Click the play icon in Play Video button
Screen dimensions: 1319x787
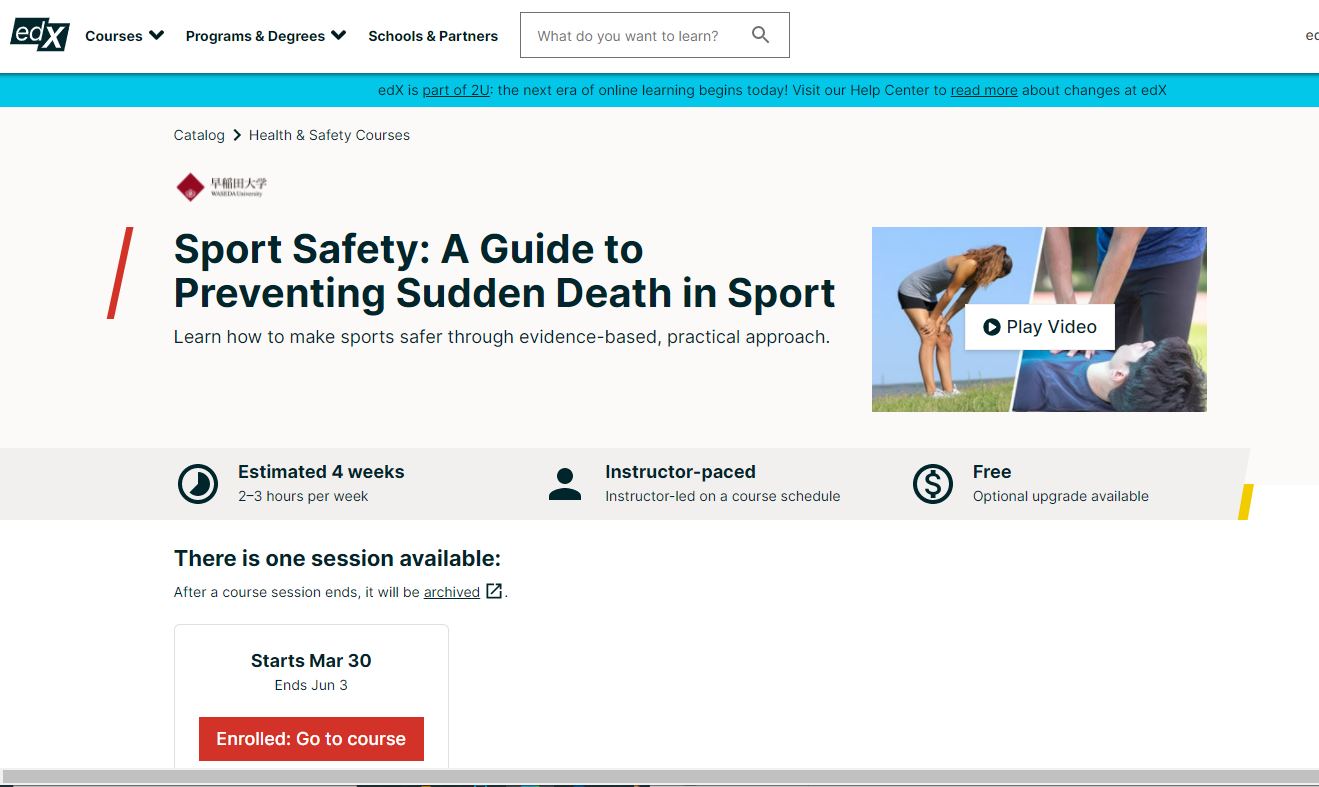tap(992, 327)
